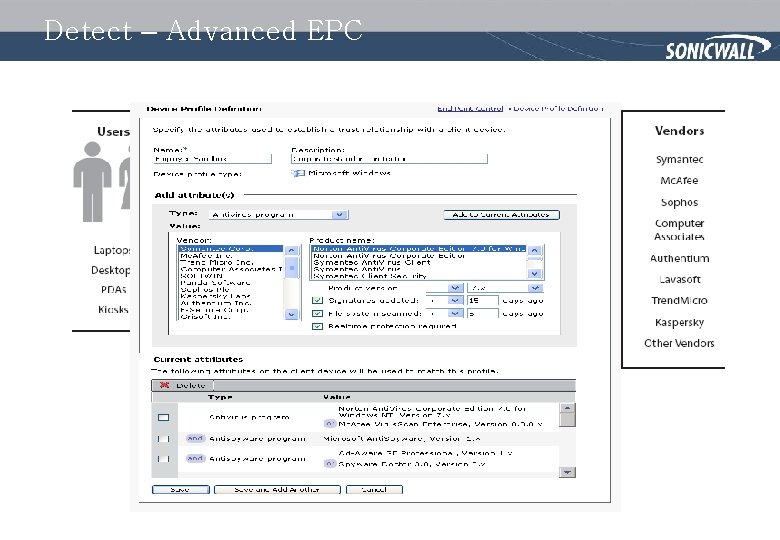Click the Save button
This screenshot has height=540, width=780.
(x=181, y=490)
